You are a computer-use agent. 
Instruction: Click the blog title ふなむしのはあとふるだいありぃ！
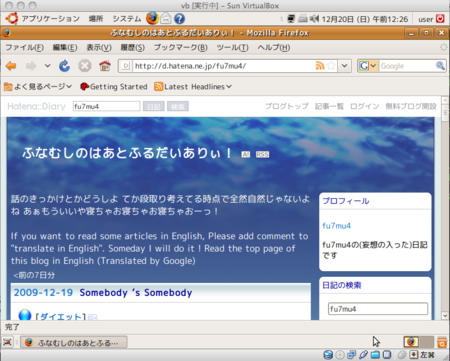127,153
